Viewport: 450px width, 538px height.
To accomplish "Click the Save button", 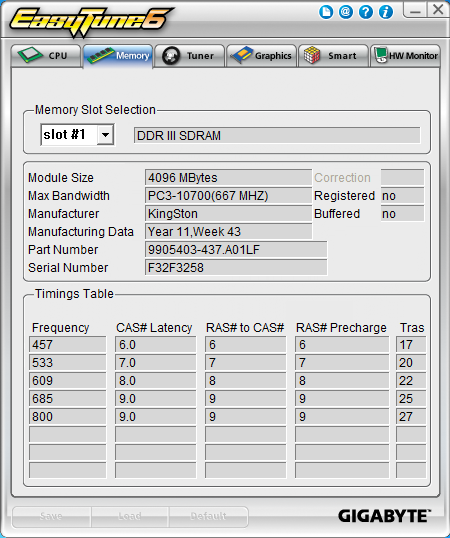I will coord(51,516).
